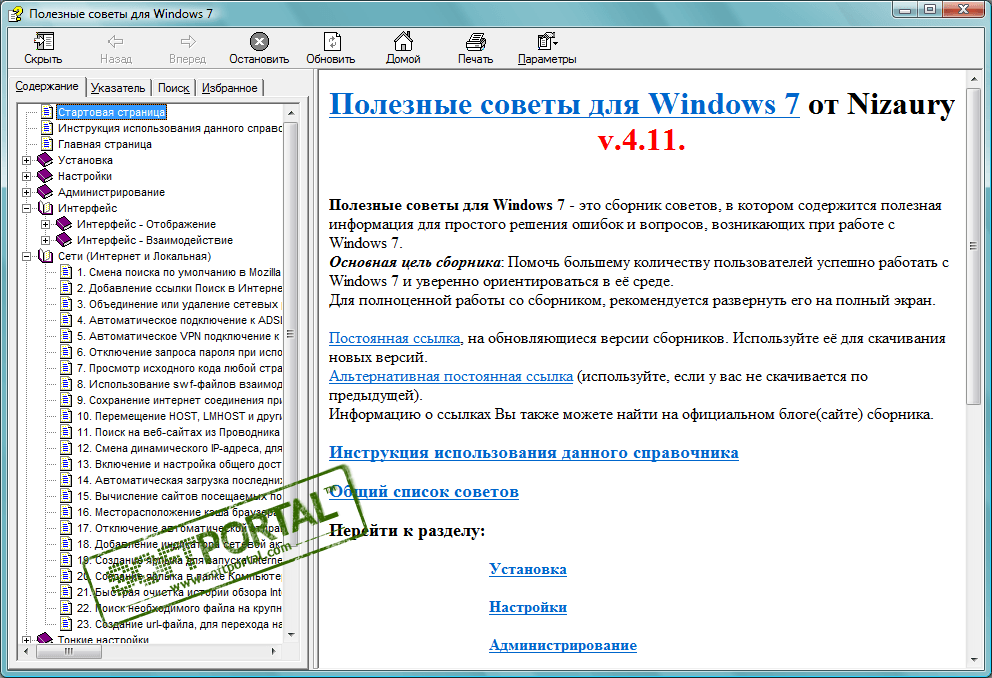This screenshot has width=992, height=678.
Task: Select topic 22. Поиск необходимого файла
Action: 179,608
